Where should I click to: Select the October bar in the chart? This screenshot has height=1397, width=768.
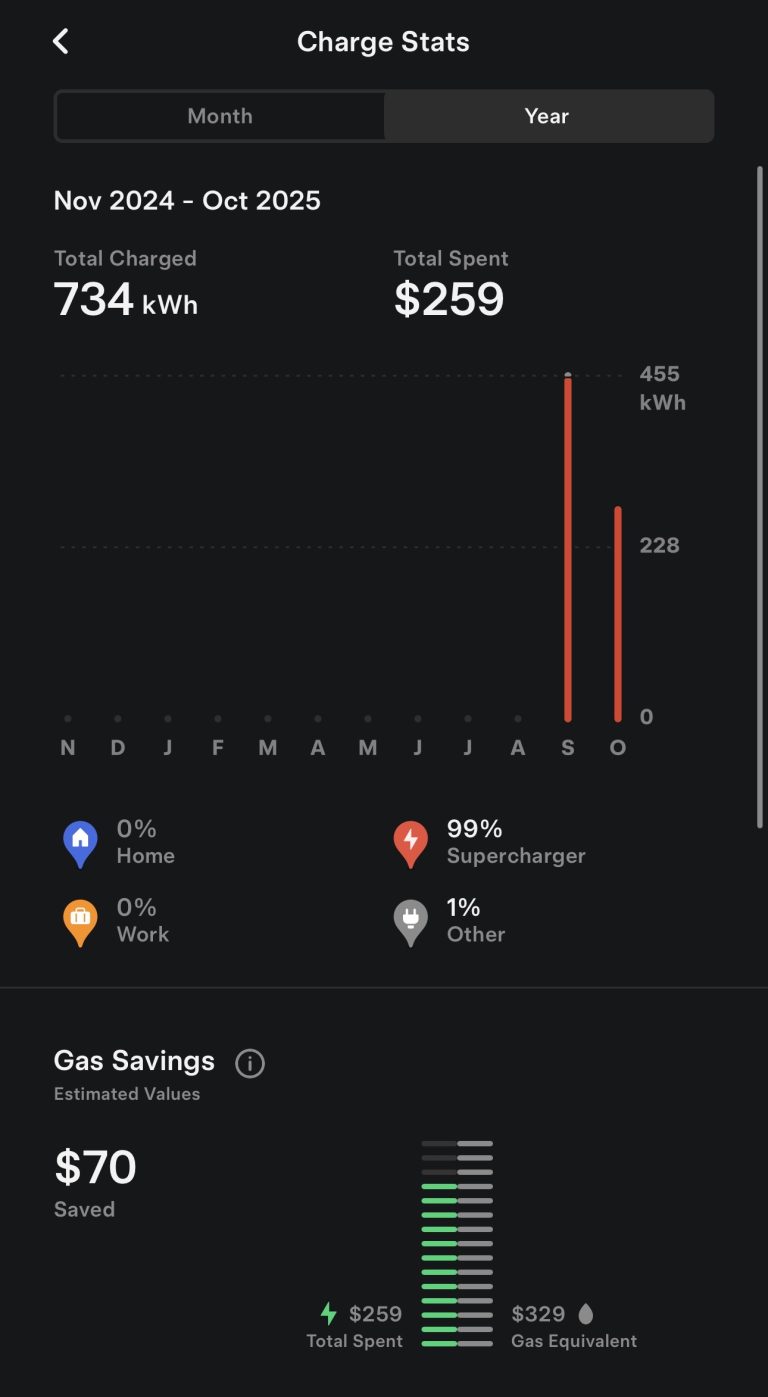coord(618,614)
